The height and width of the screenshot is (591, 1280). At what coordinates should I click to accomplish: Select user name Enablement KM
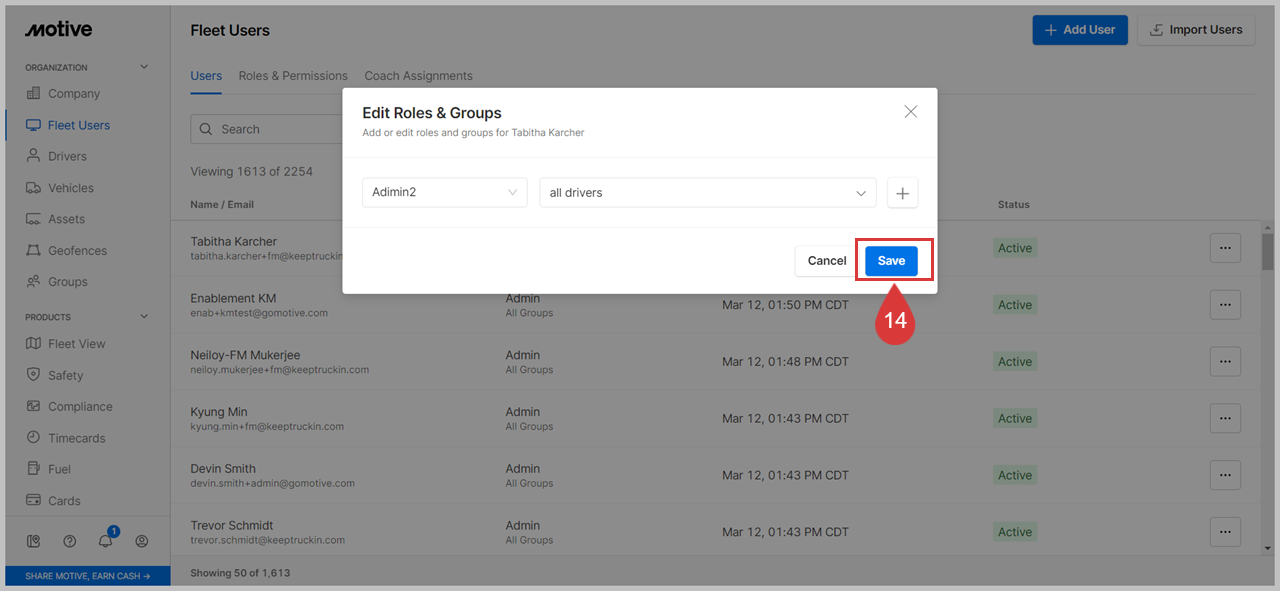click(x=233, y=298)
